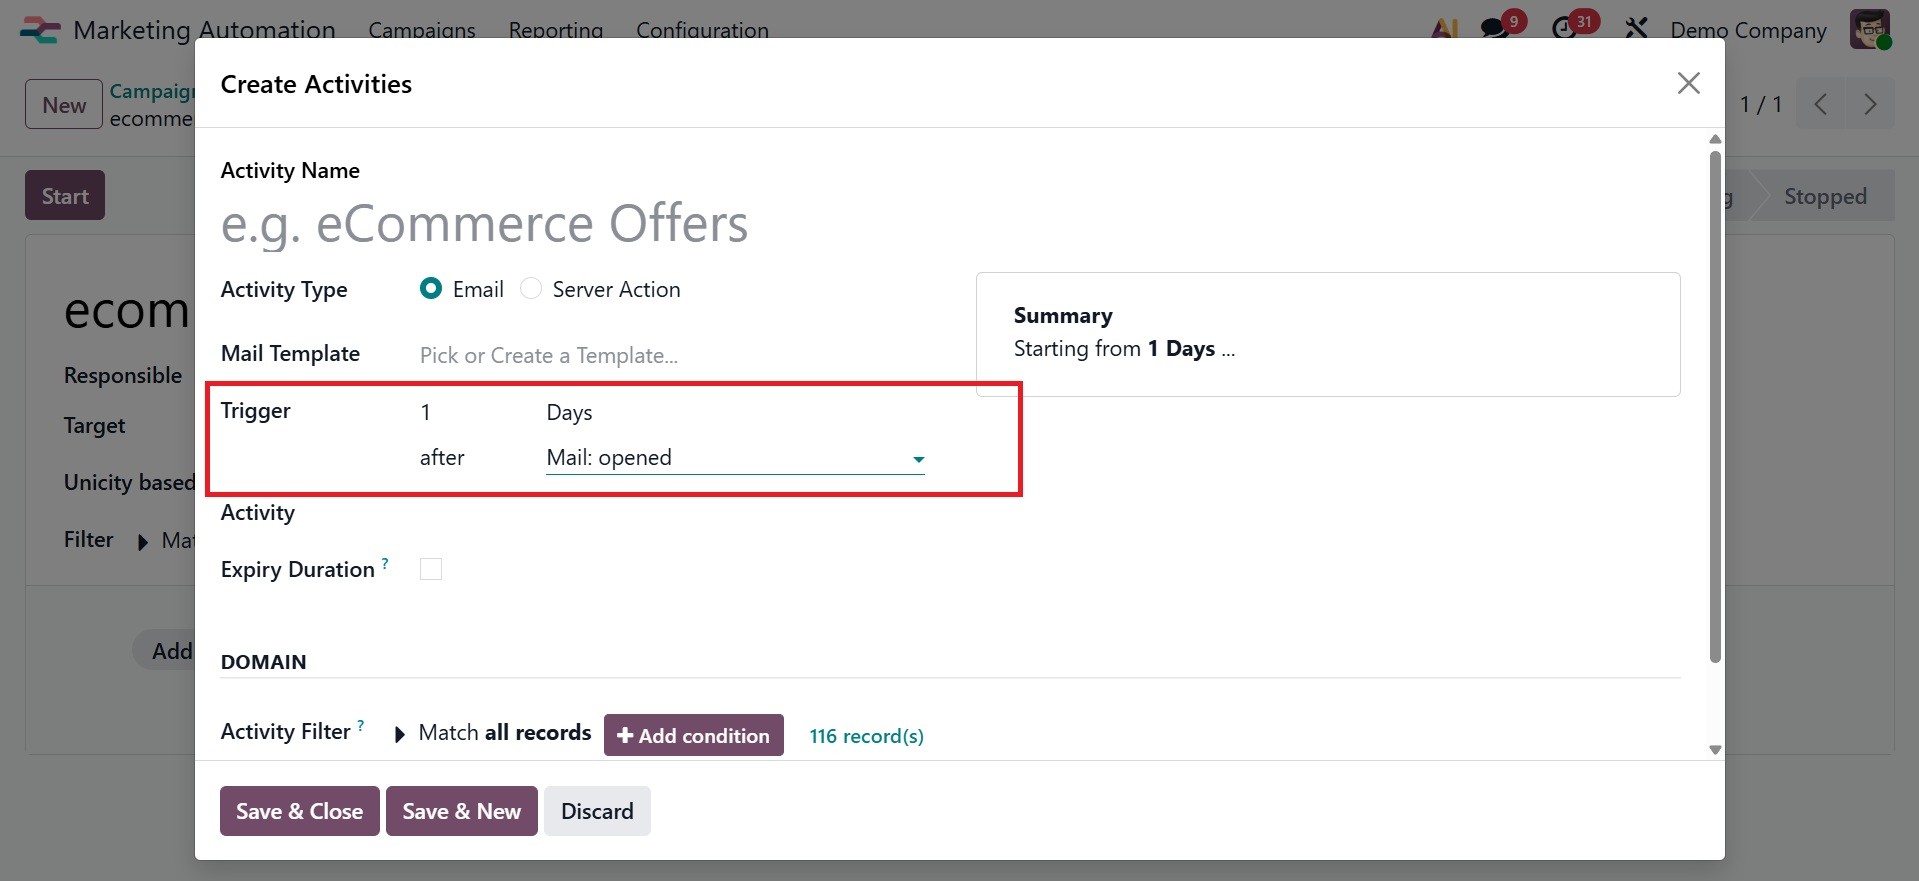Open the activities clock icon
This screenshot has width=1919, height=881.
coord(1565,28)
